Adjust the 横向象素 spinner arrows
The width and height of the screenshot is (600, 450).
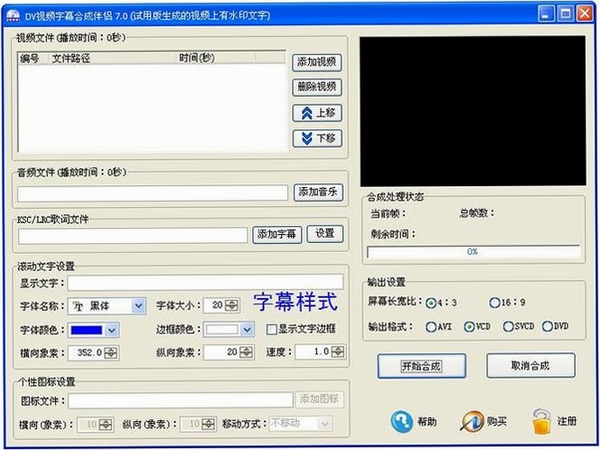pyautogui.click(x=111, y=353)
